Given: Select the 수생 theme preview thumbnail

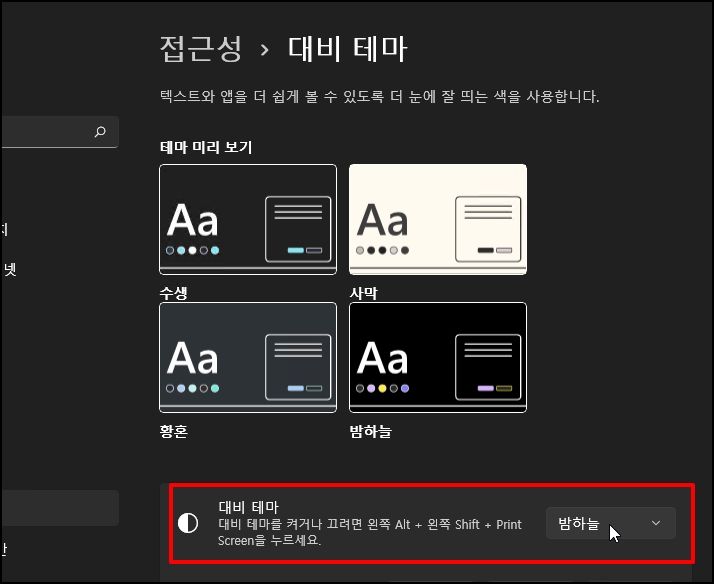Looking at the screenshot, I should pos(248,219).
